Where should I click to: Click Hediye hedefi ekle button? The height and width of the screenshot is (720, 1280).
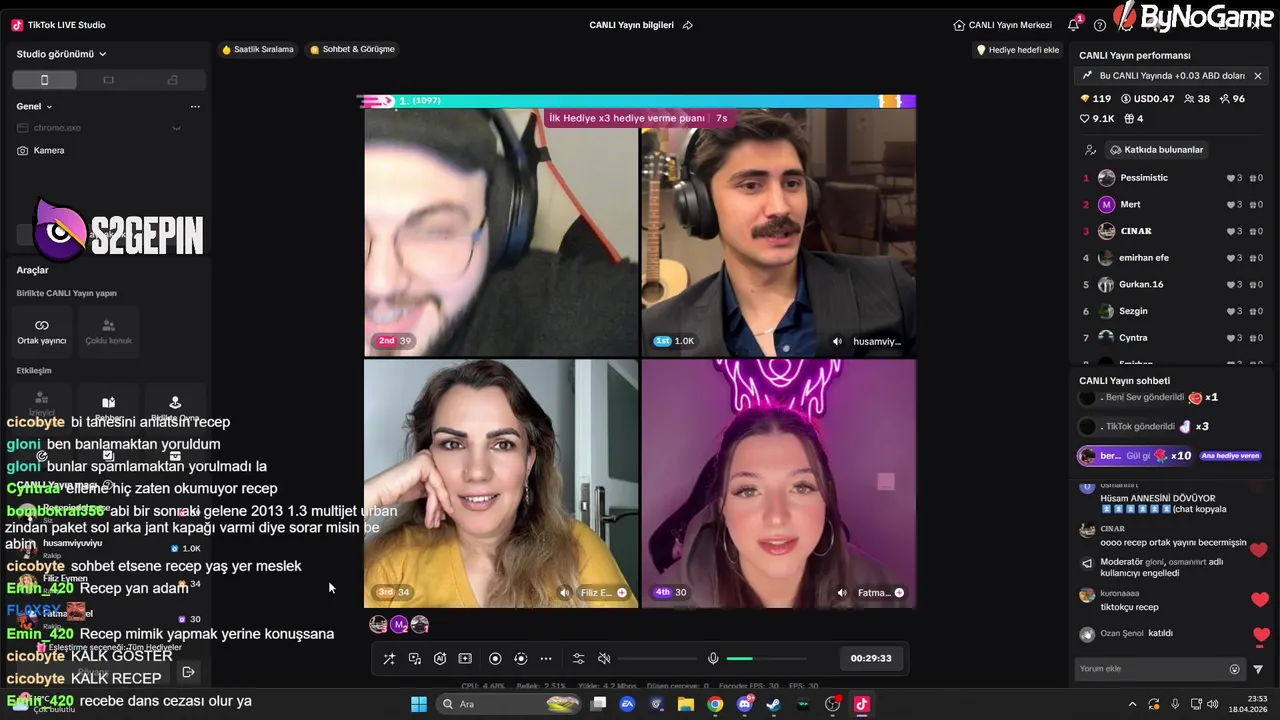tap(1017, 50)
